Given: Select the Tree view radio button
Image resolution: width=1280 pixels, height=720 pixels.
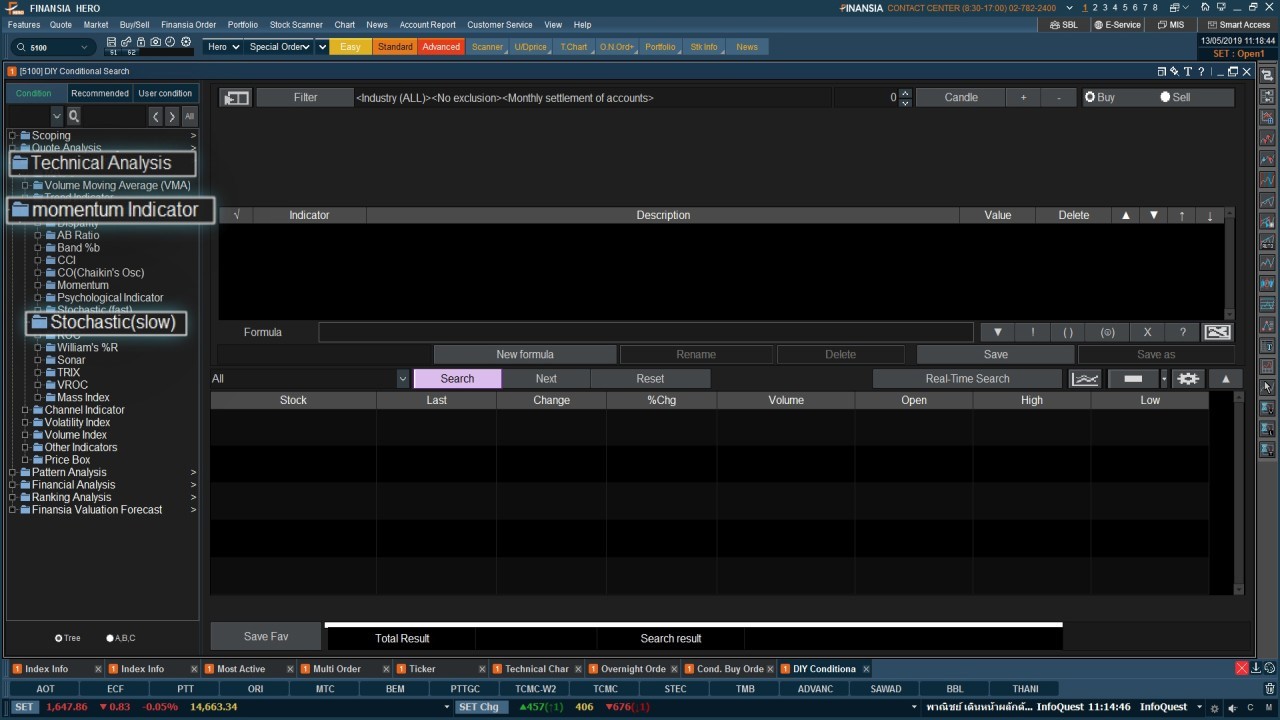Looking at the screenshot, I should (x=59, y=638).
